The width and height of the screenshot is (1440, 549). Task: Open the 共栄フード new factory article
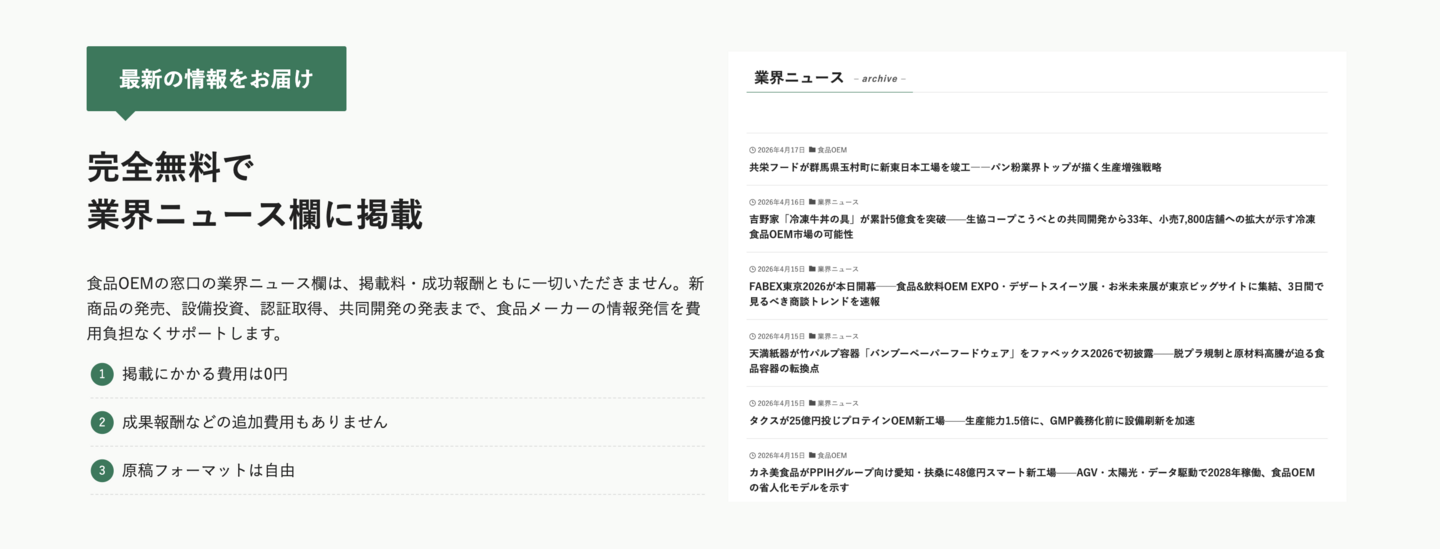pos(955,167)
